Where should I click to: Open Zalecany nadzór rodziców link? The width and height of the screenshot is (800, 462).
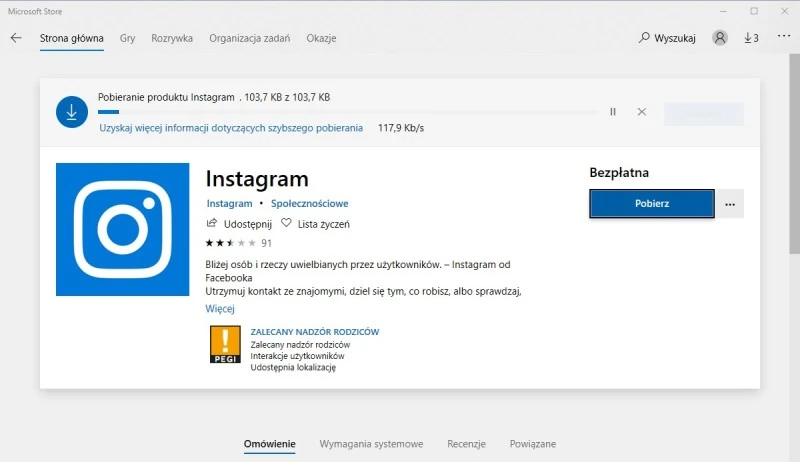(315, 332)
